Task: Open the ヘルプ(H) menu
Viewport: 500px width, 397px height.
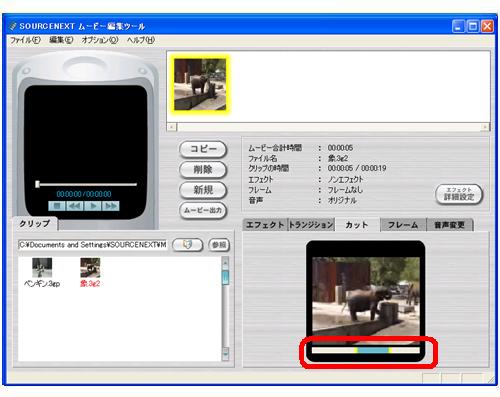Action: [x=140, y=40]
